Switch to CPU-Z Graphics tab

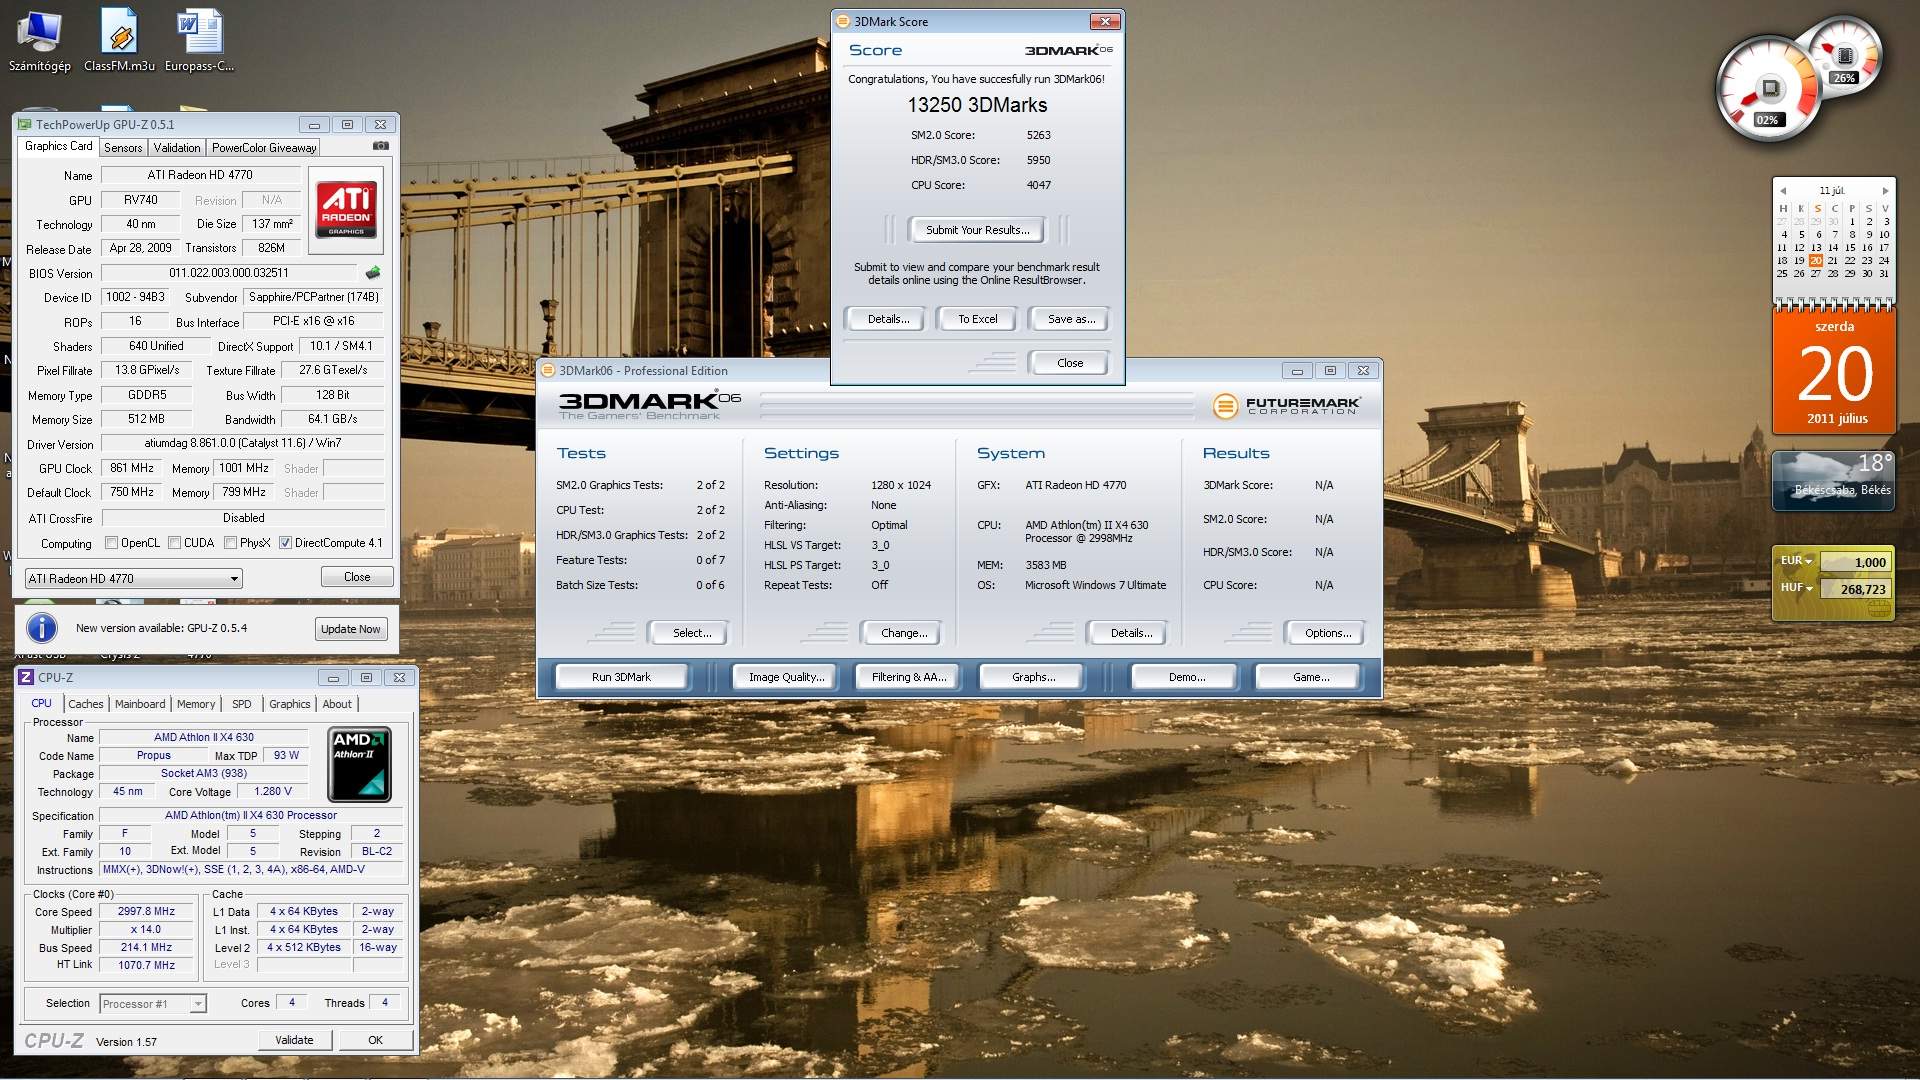pos(290,704)
